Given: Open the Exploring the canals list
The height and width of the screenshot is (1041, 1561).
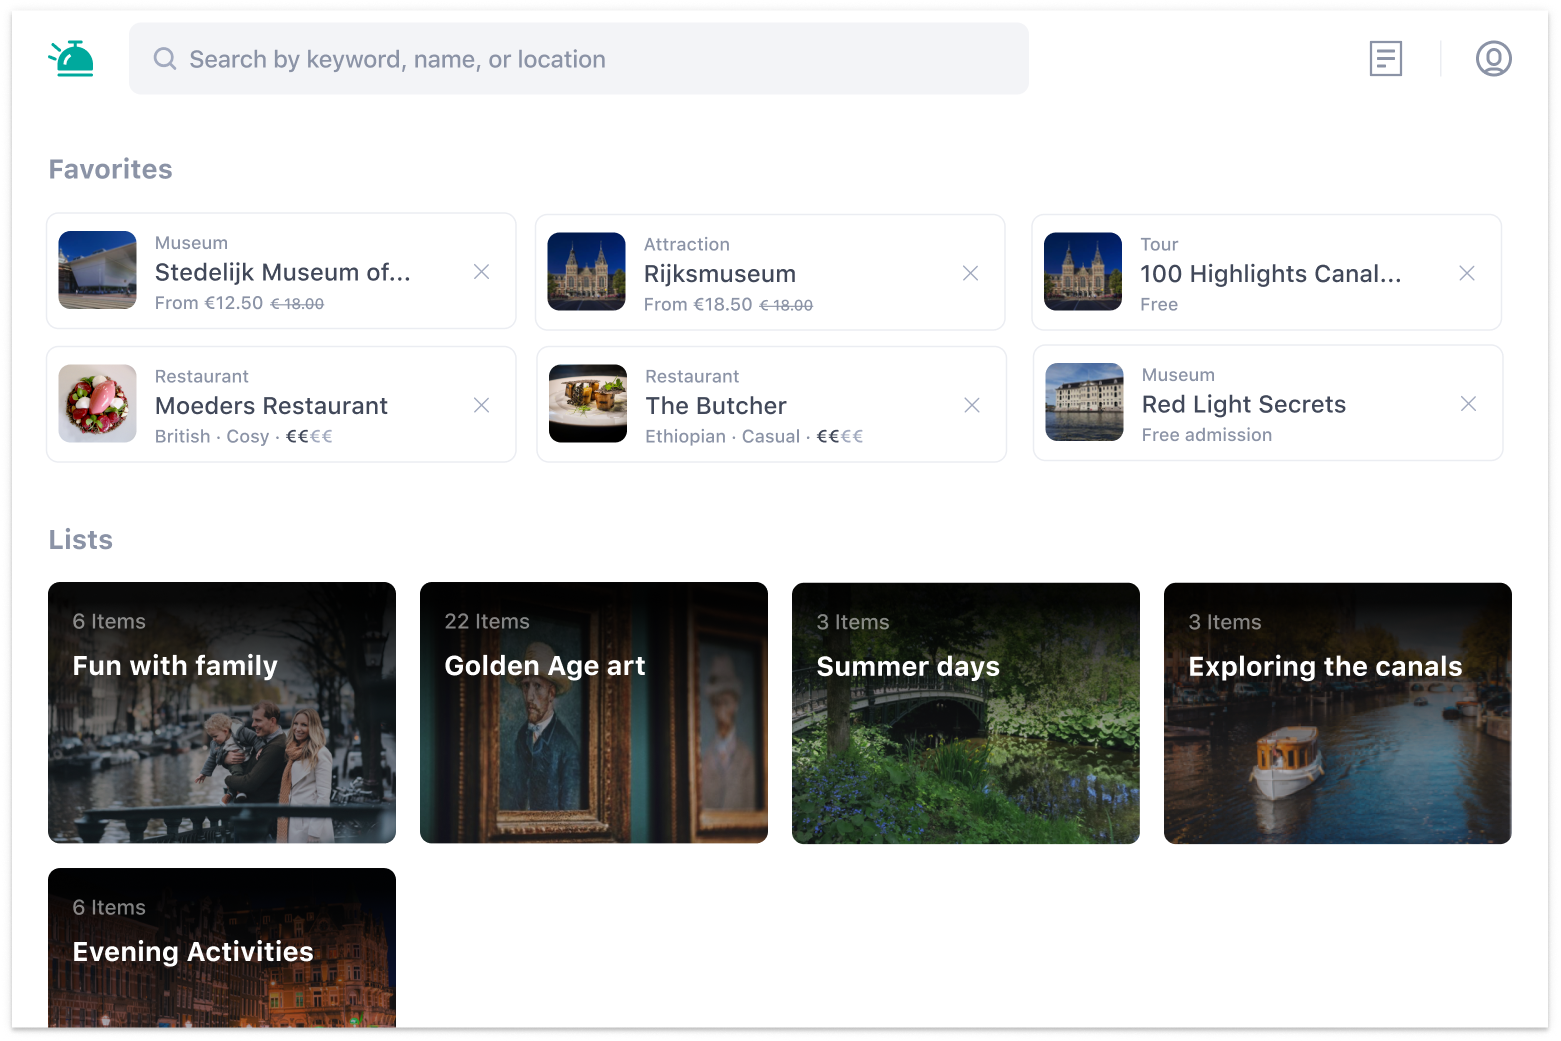Looking at the screenshot, I should pyautogui.click(x=1338, y=713).
